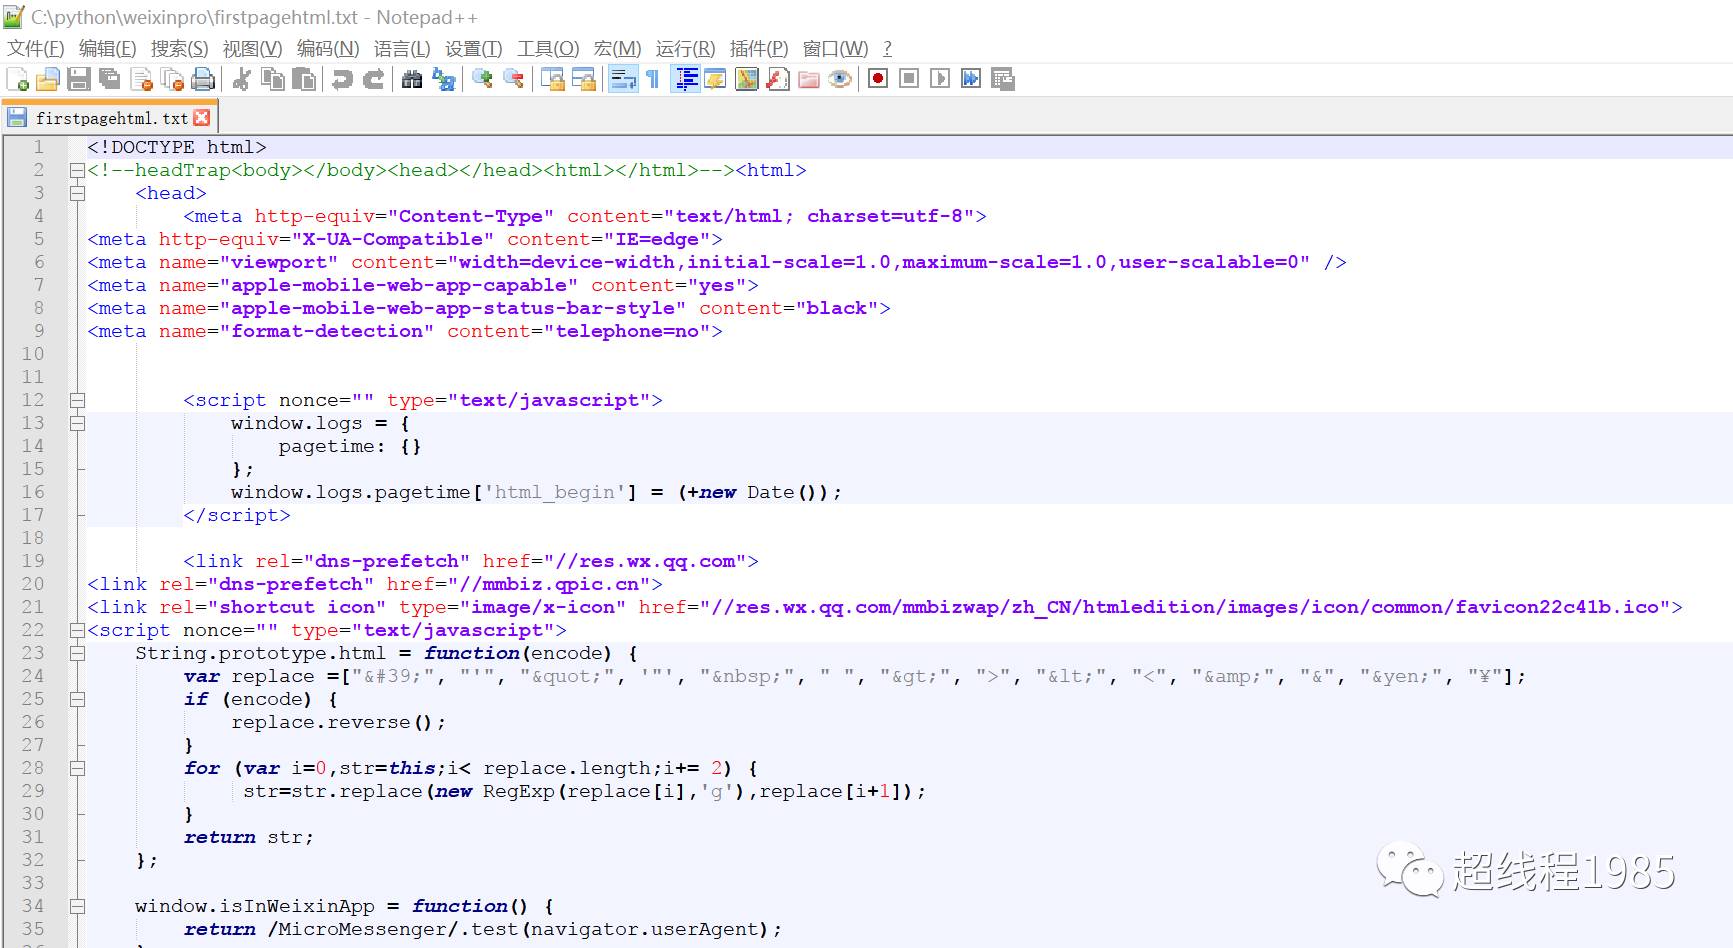1733x948 pixels.
Task: Click the Close document toolbar icon
Action: pyautogui.click(x=141, y=79)
